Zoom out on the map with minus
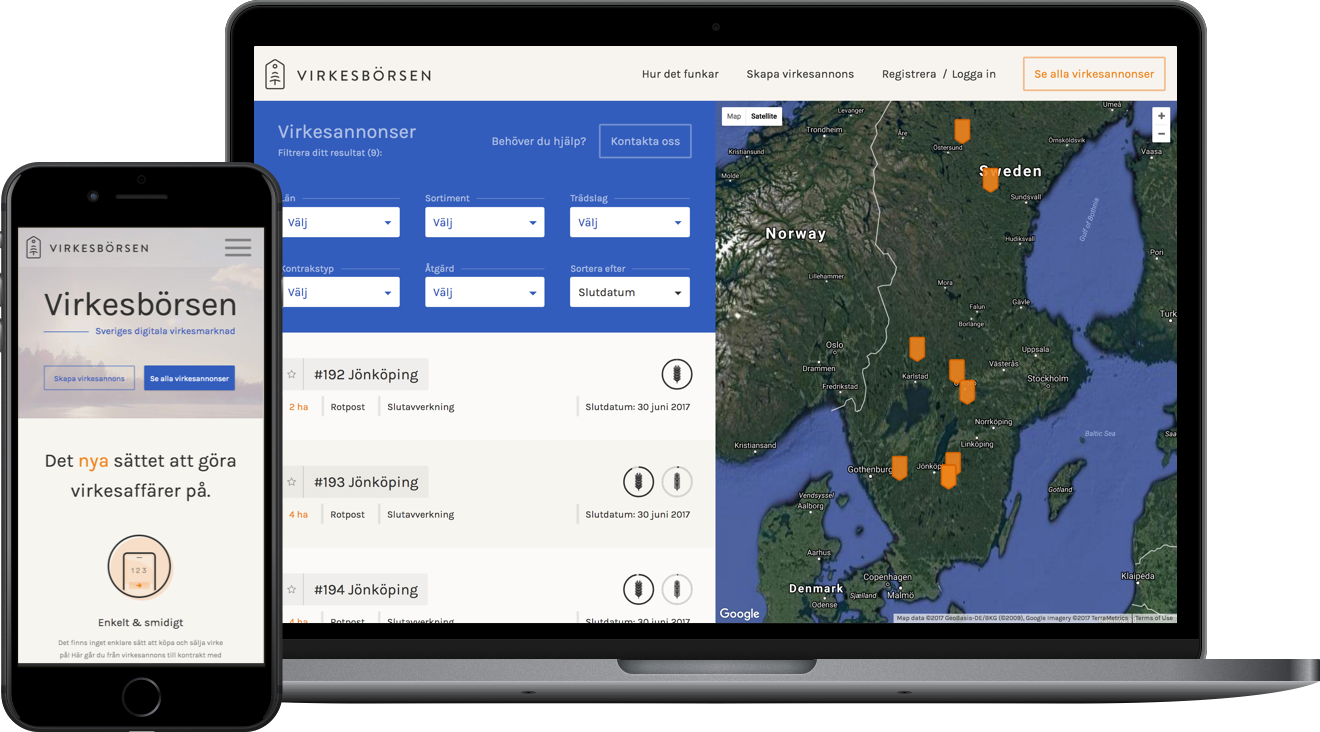This screenshot has height=732, width=1320. (1161, 134)
